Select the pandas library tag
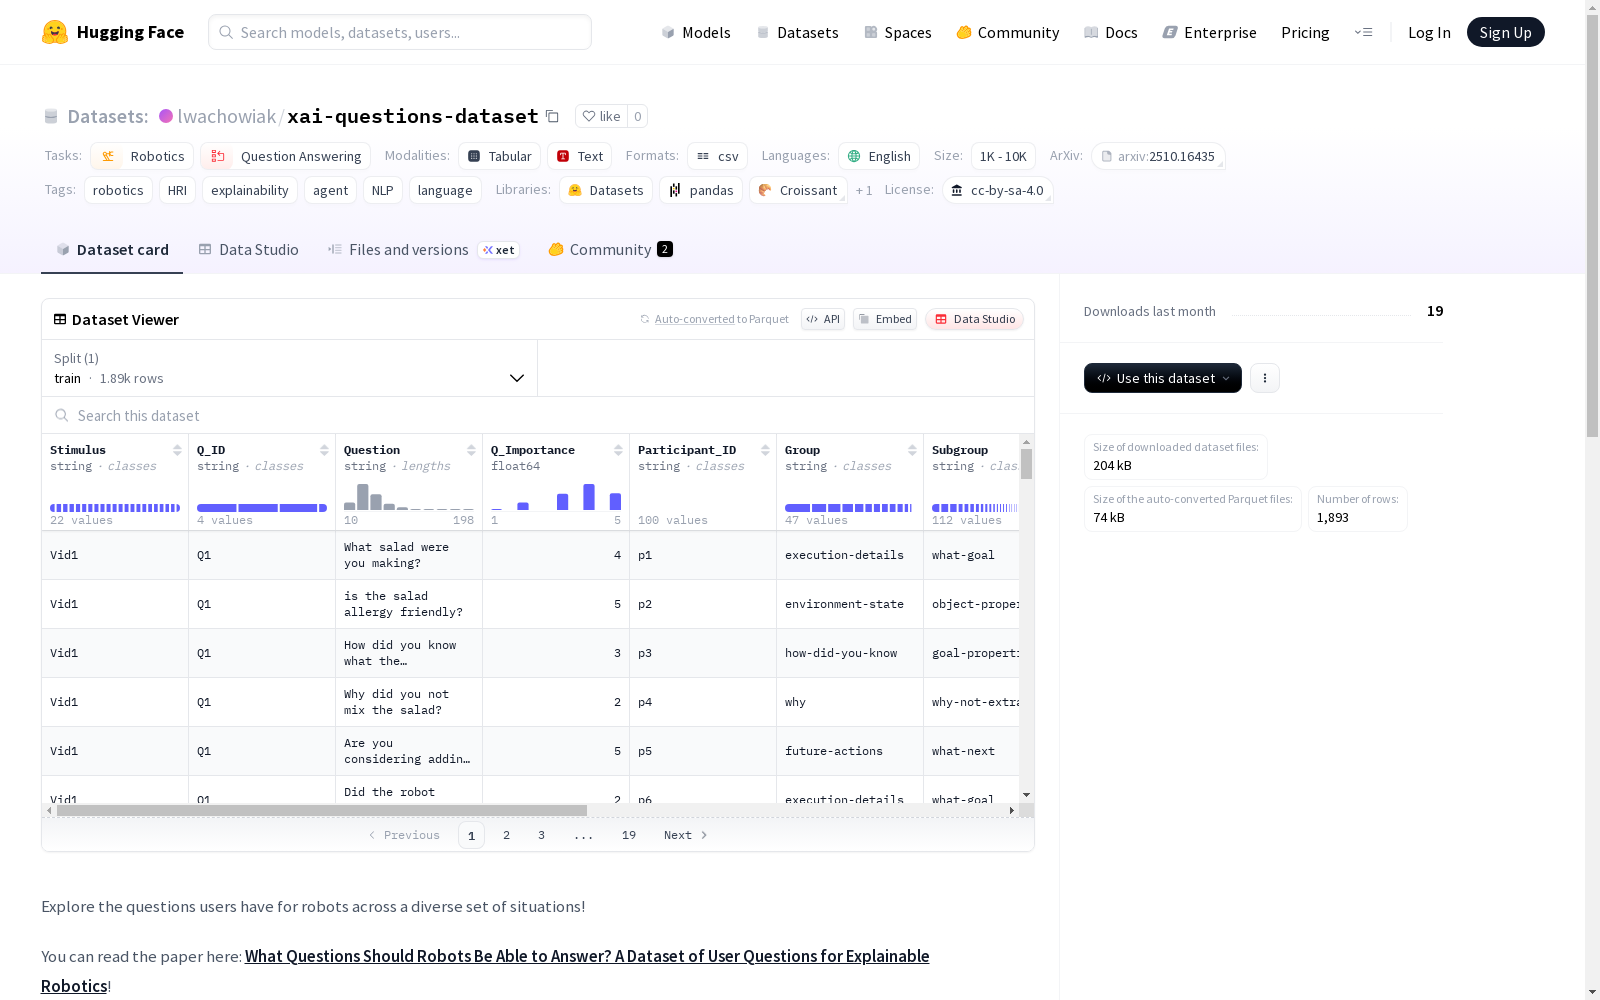Image resolution: width=1600 pixels, height=1000 pixels. pos(701,190)
